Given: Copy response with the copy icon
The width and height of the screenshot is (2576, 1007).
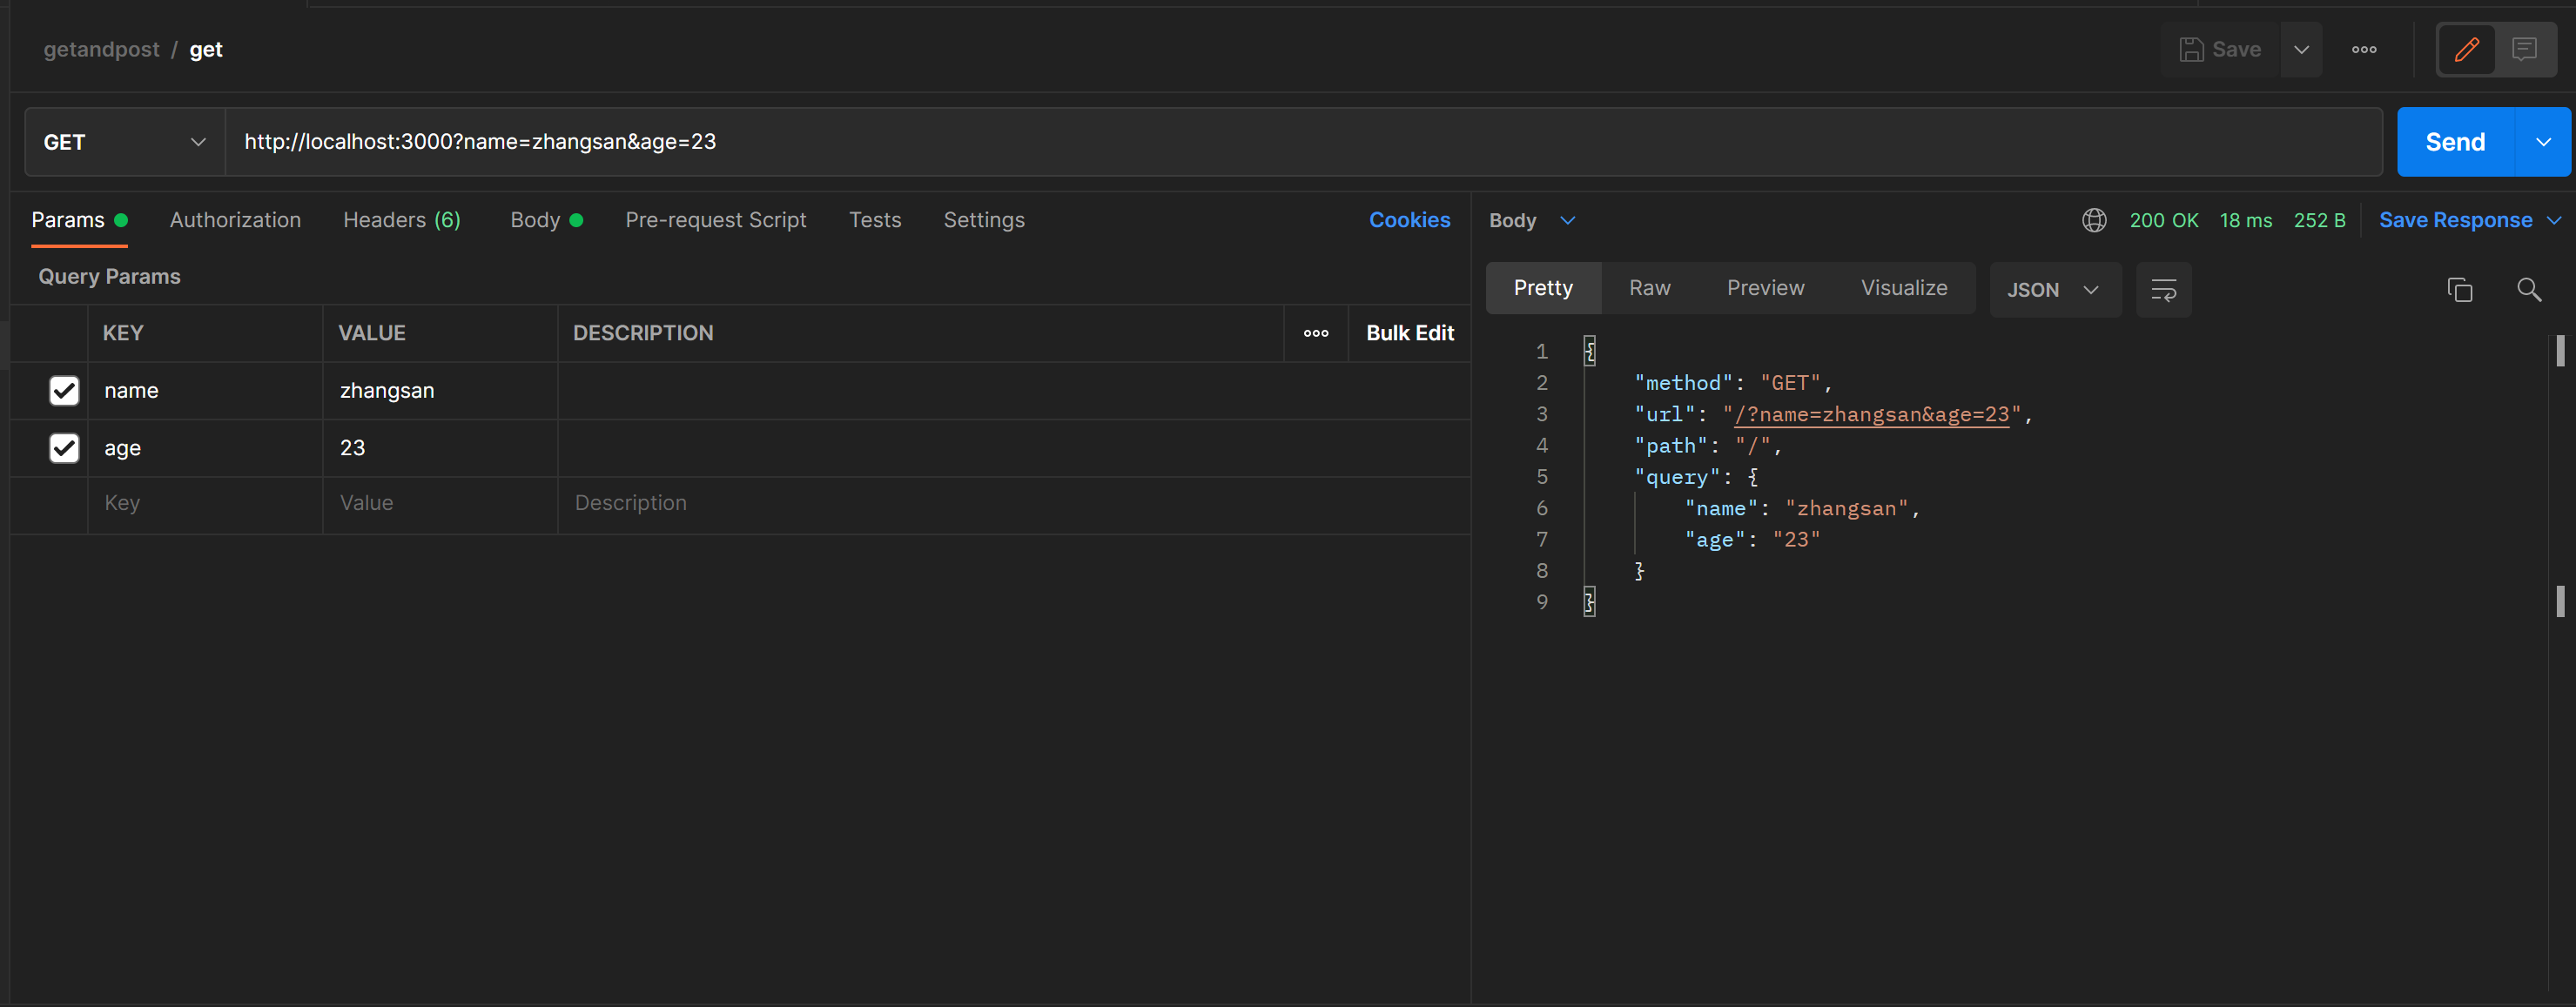Looking at the screenshot, I should click(2460, 290).
